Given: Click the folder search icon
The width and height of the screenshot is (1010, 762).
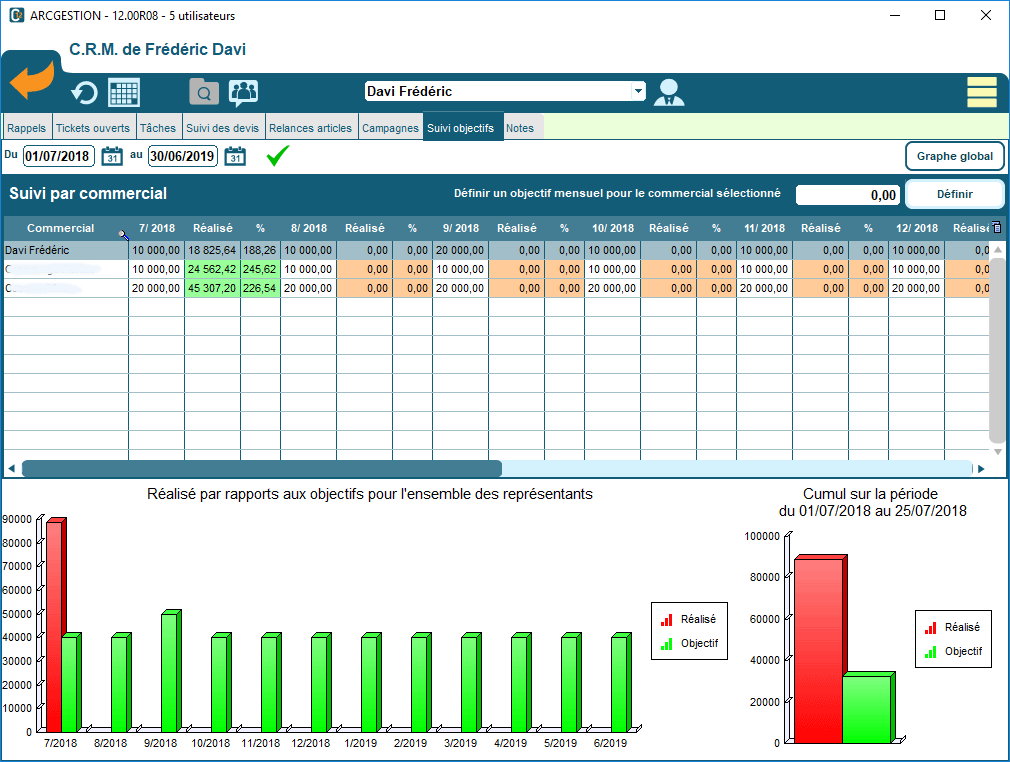Looking at the screenshot, I should click(x=203, y=93).
